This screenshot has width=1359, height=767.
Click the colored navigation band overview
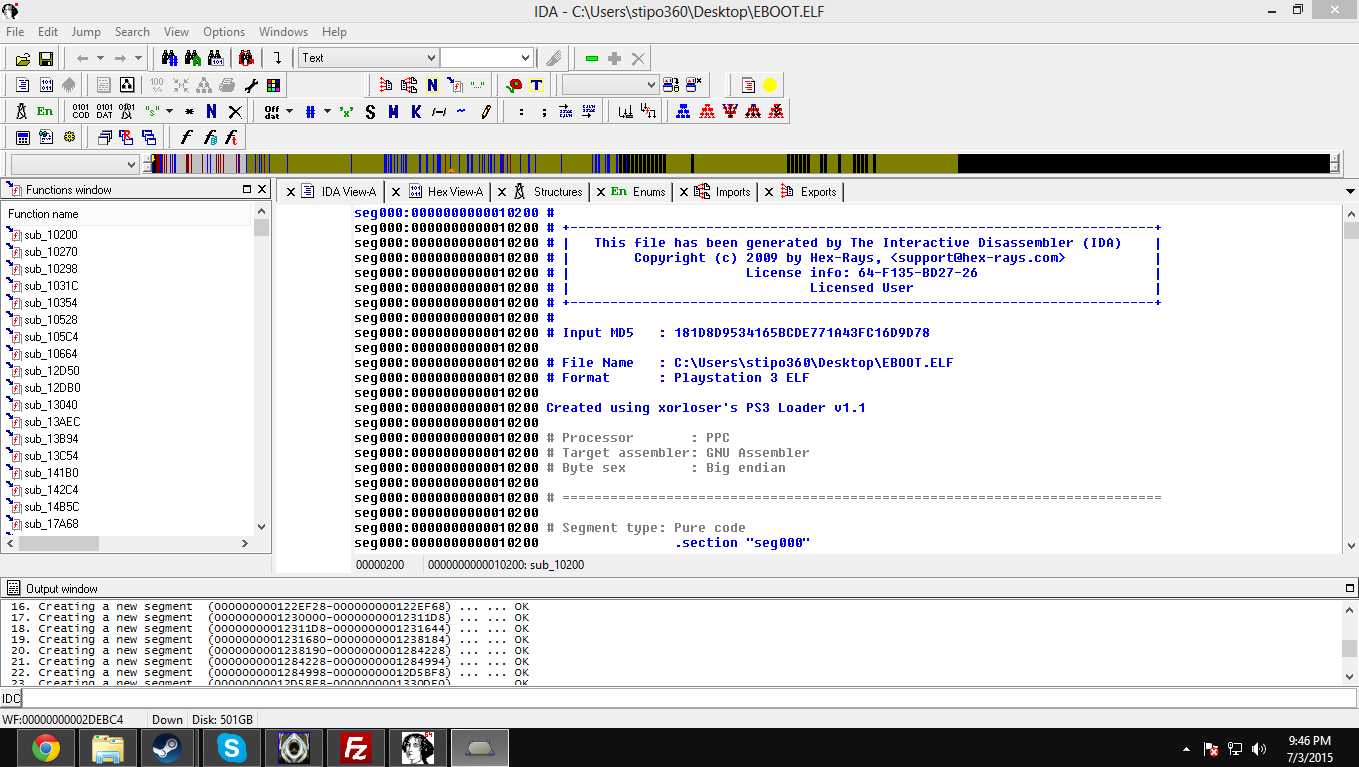click(x=742, y=164)
